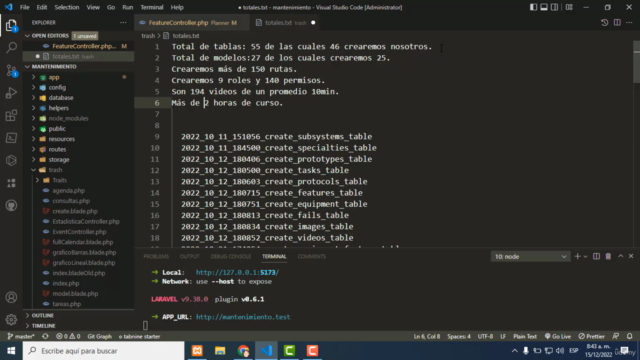The width and height of the screenshot is (640, 360).
Task: Open XAMPP icon in taskbar
Action: click(x=197, y=351)
